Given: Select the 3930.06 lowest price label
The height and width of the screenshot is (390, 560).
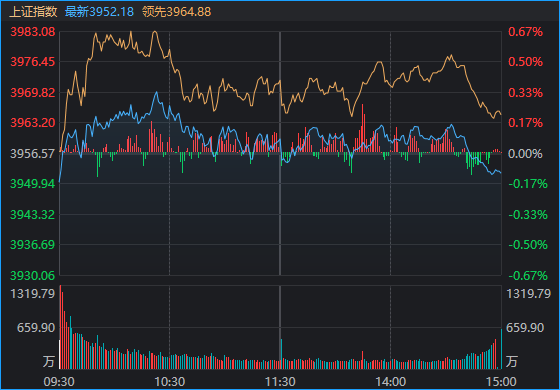Looking at the screenshot, I should [33, 276].
